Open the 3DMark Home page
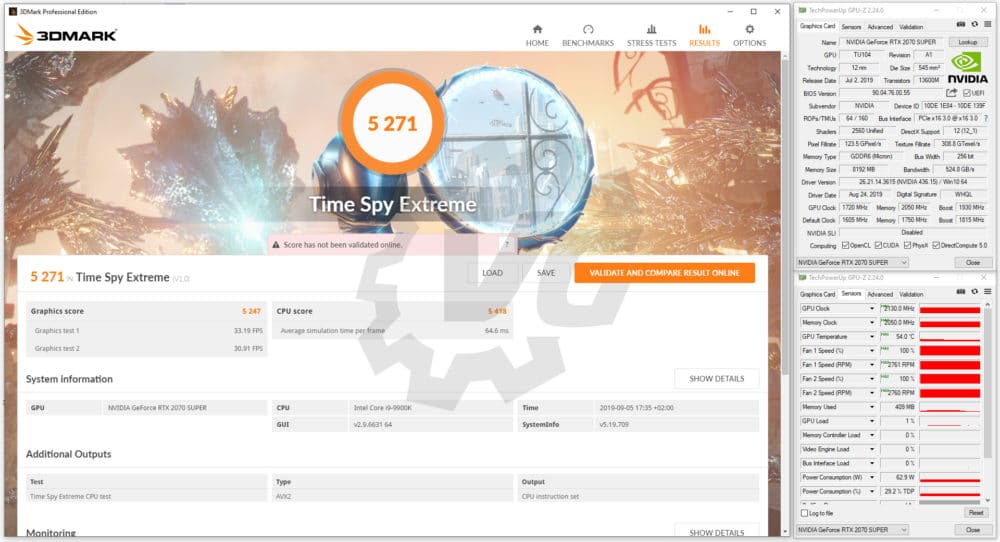1000x542 pixels. [x=537, y=35]
